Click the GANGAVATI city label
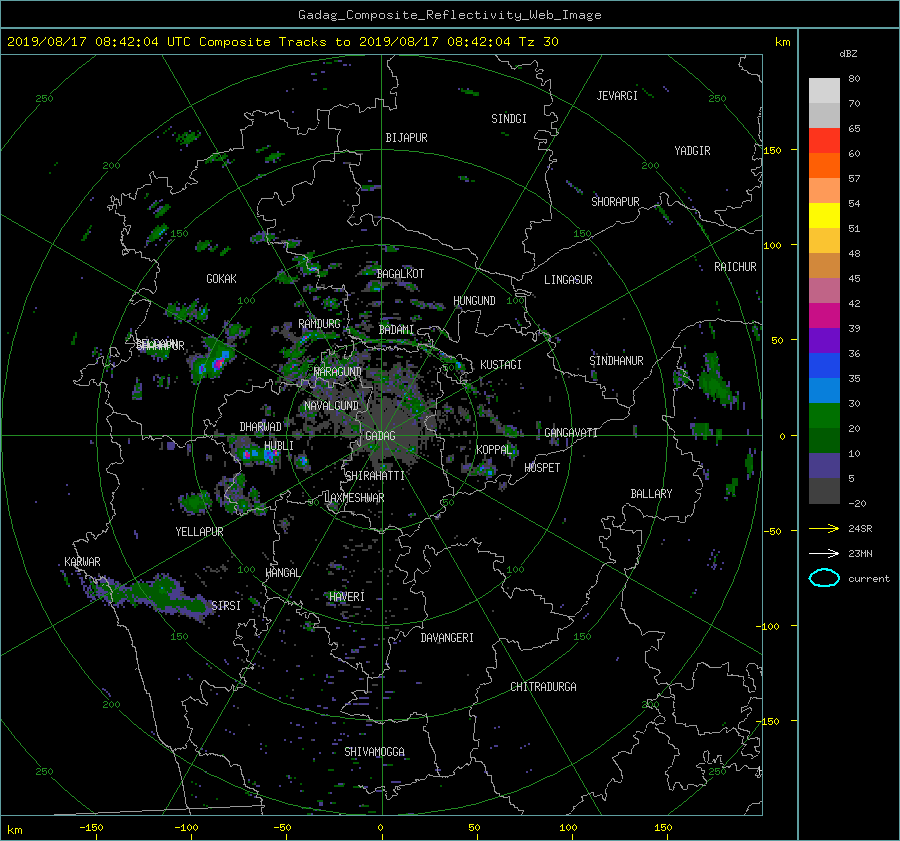This screenshot has width=900, height=841. pyautogui.click(x=571, y=432)
